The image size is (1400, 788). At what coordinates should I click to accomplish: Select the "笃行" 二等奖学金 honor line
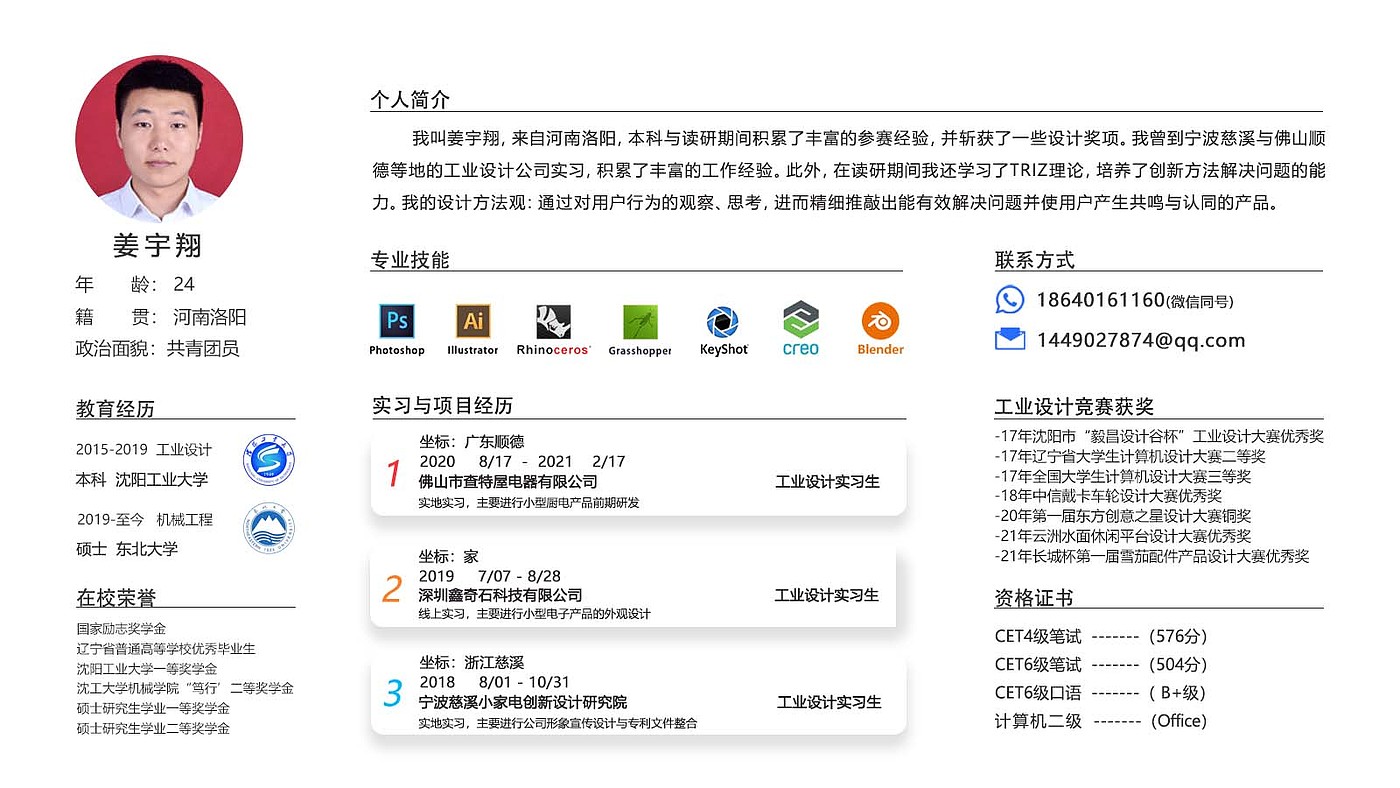pos(185,689)
